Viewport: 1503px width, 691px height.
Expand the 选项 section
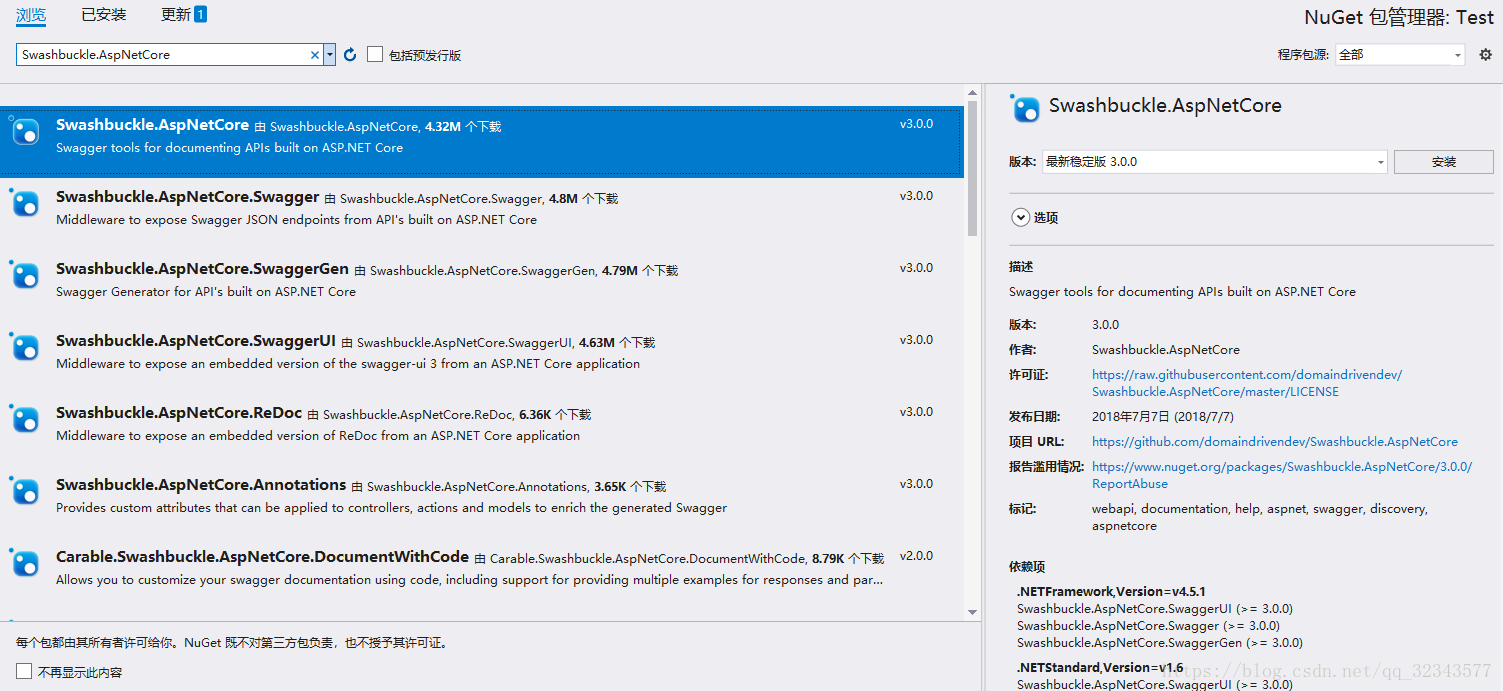click(1020, 217)
